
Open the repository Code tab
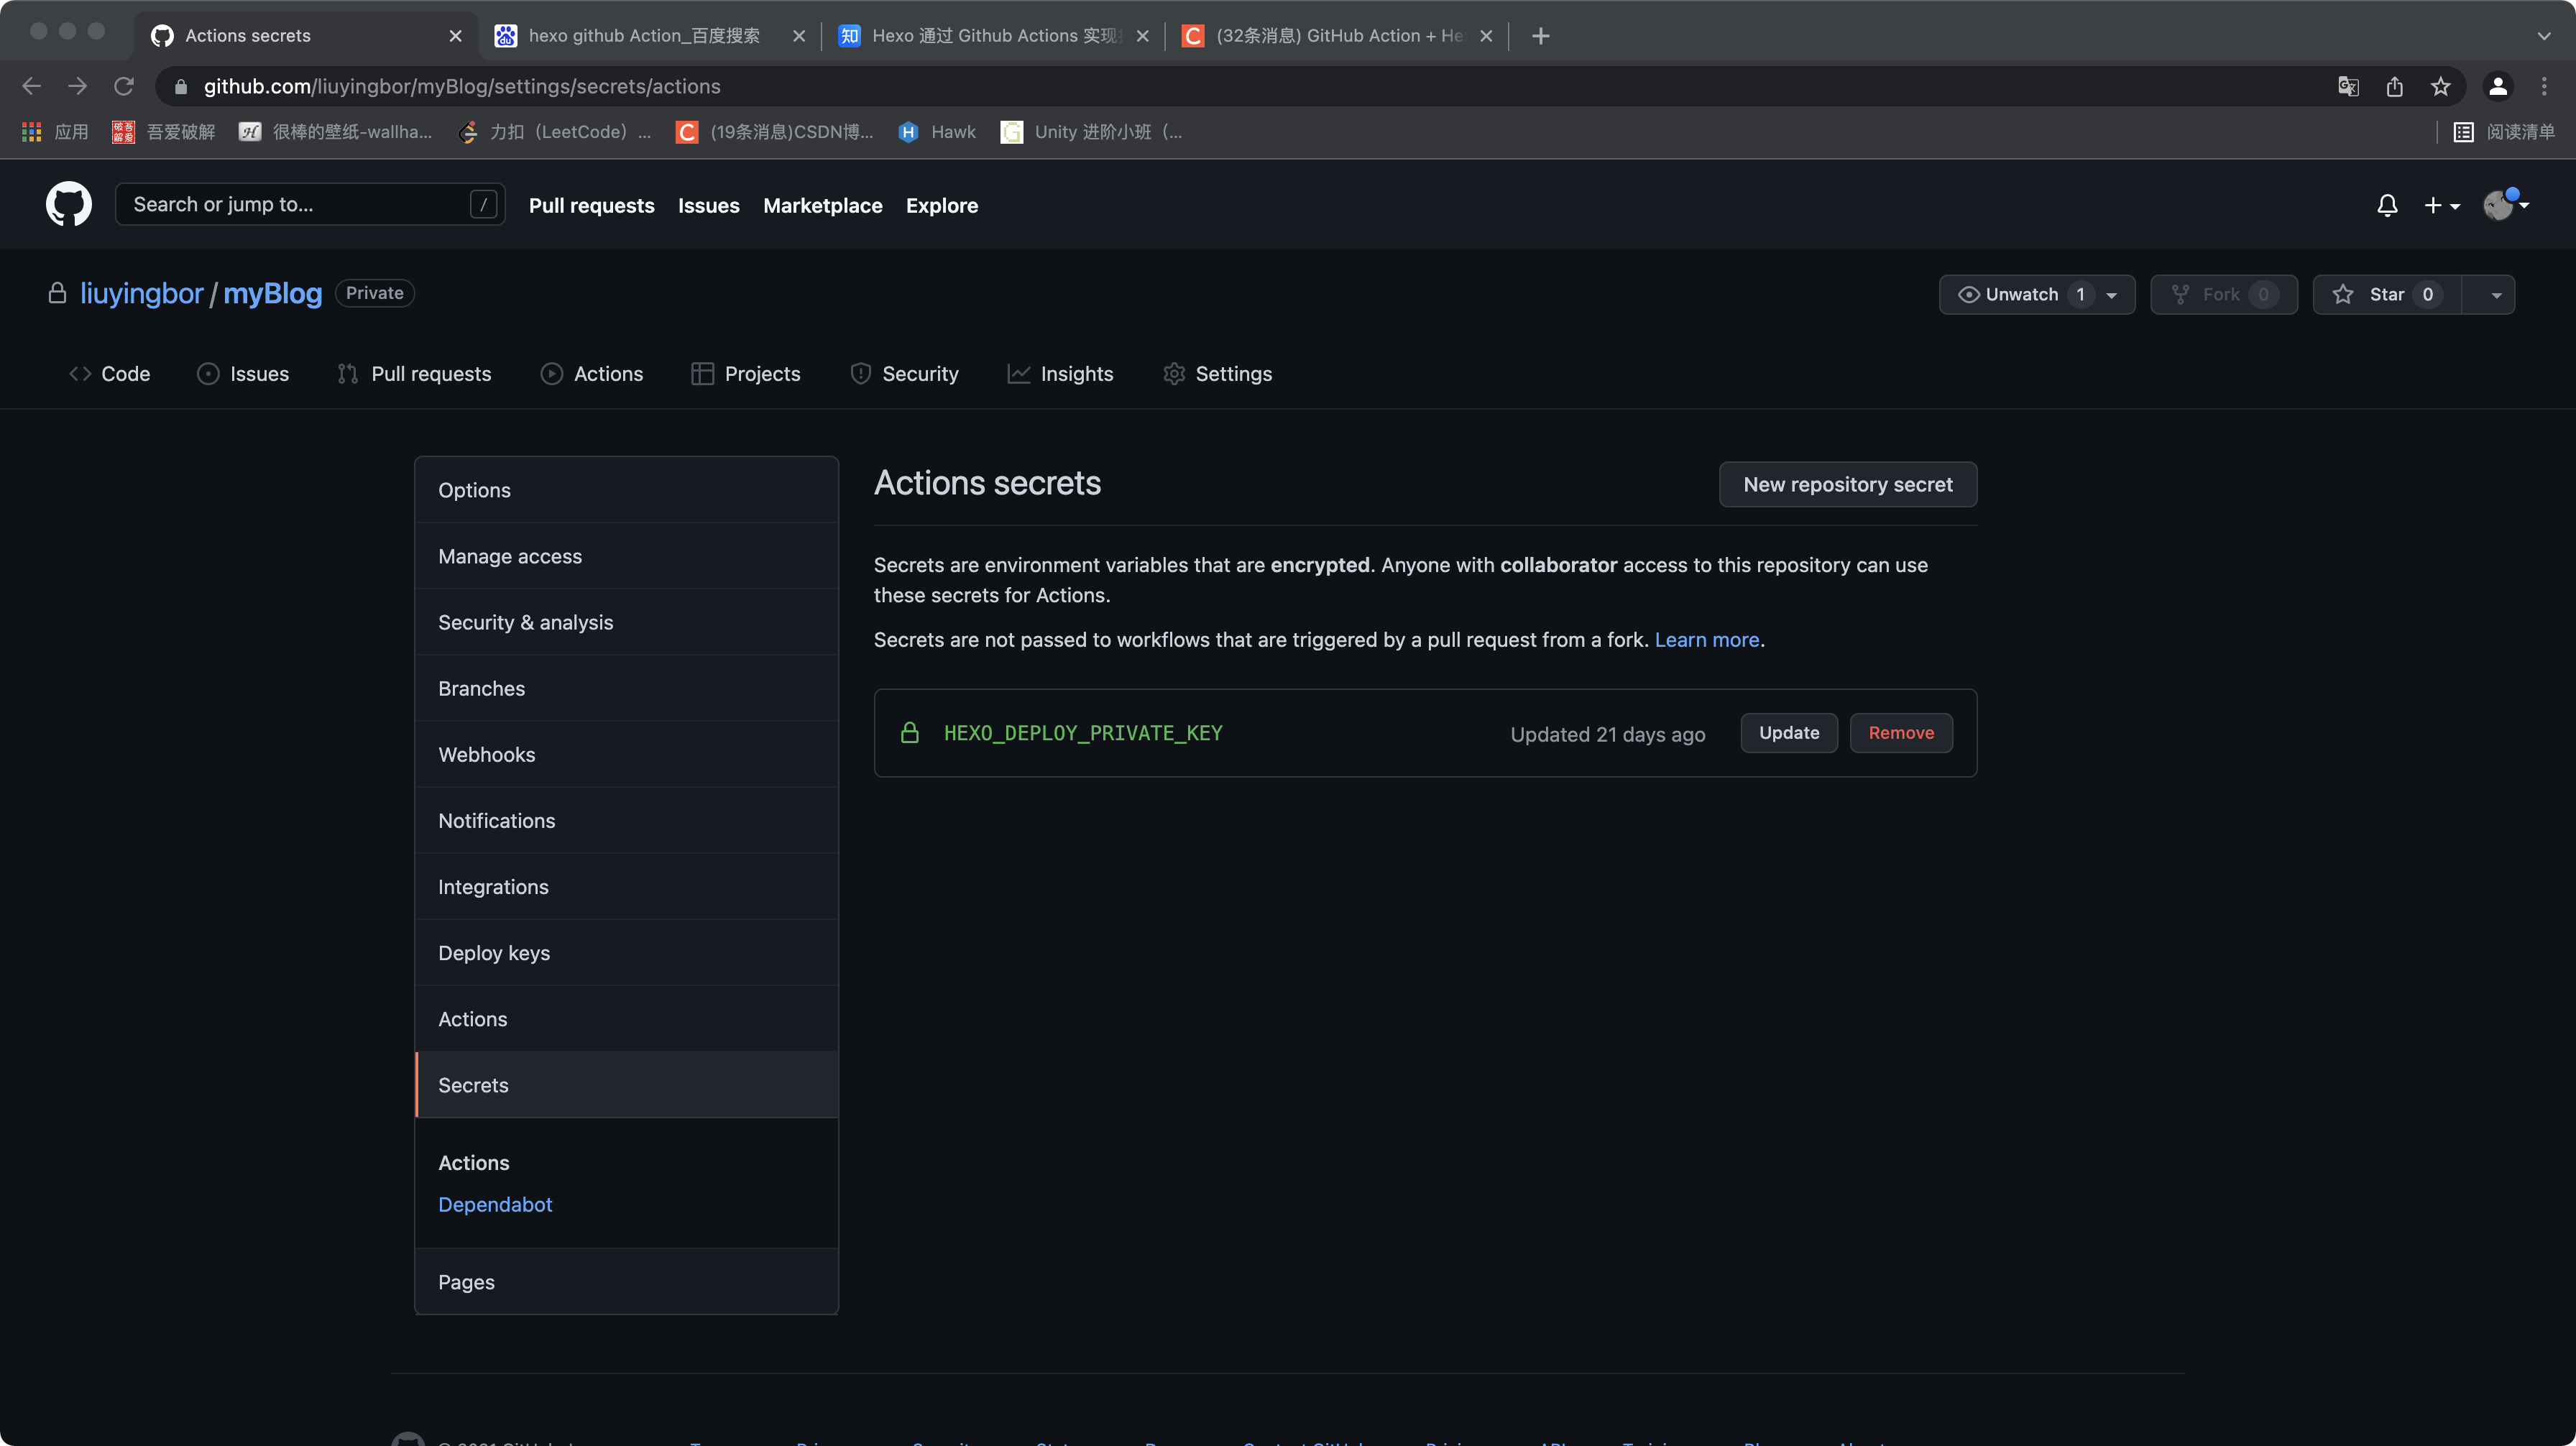pos(109,373)
